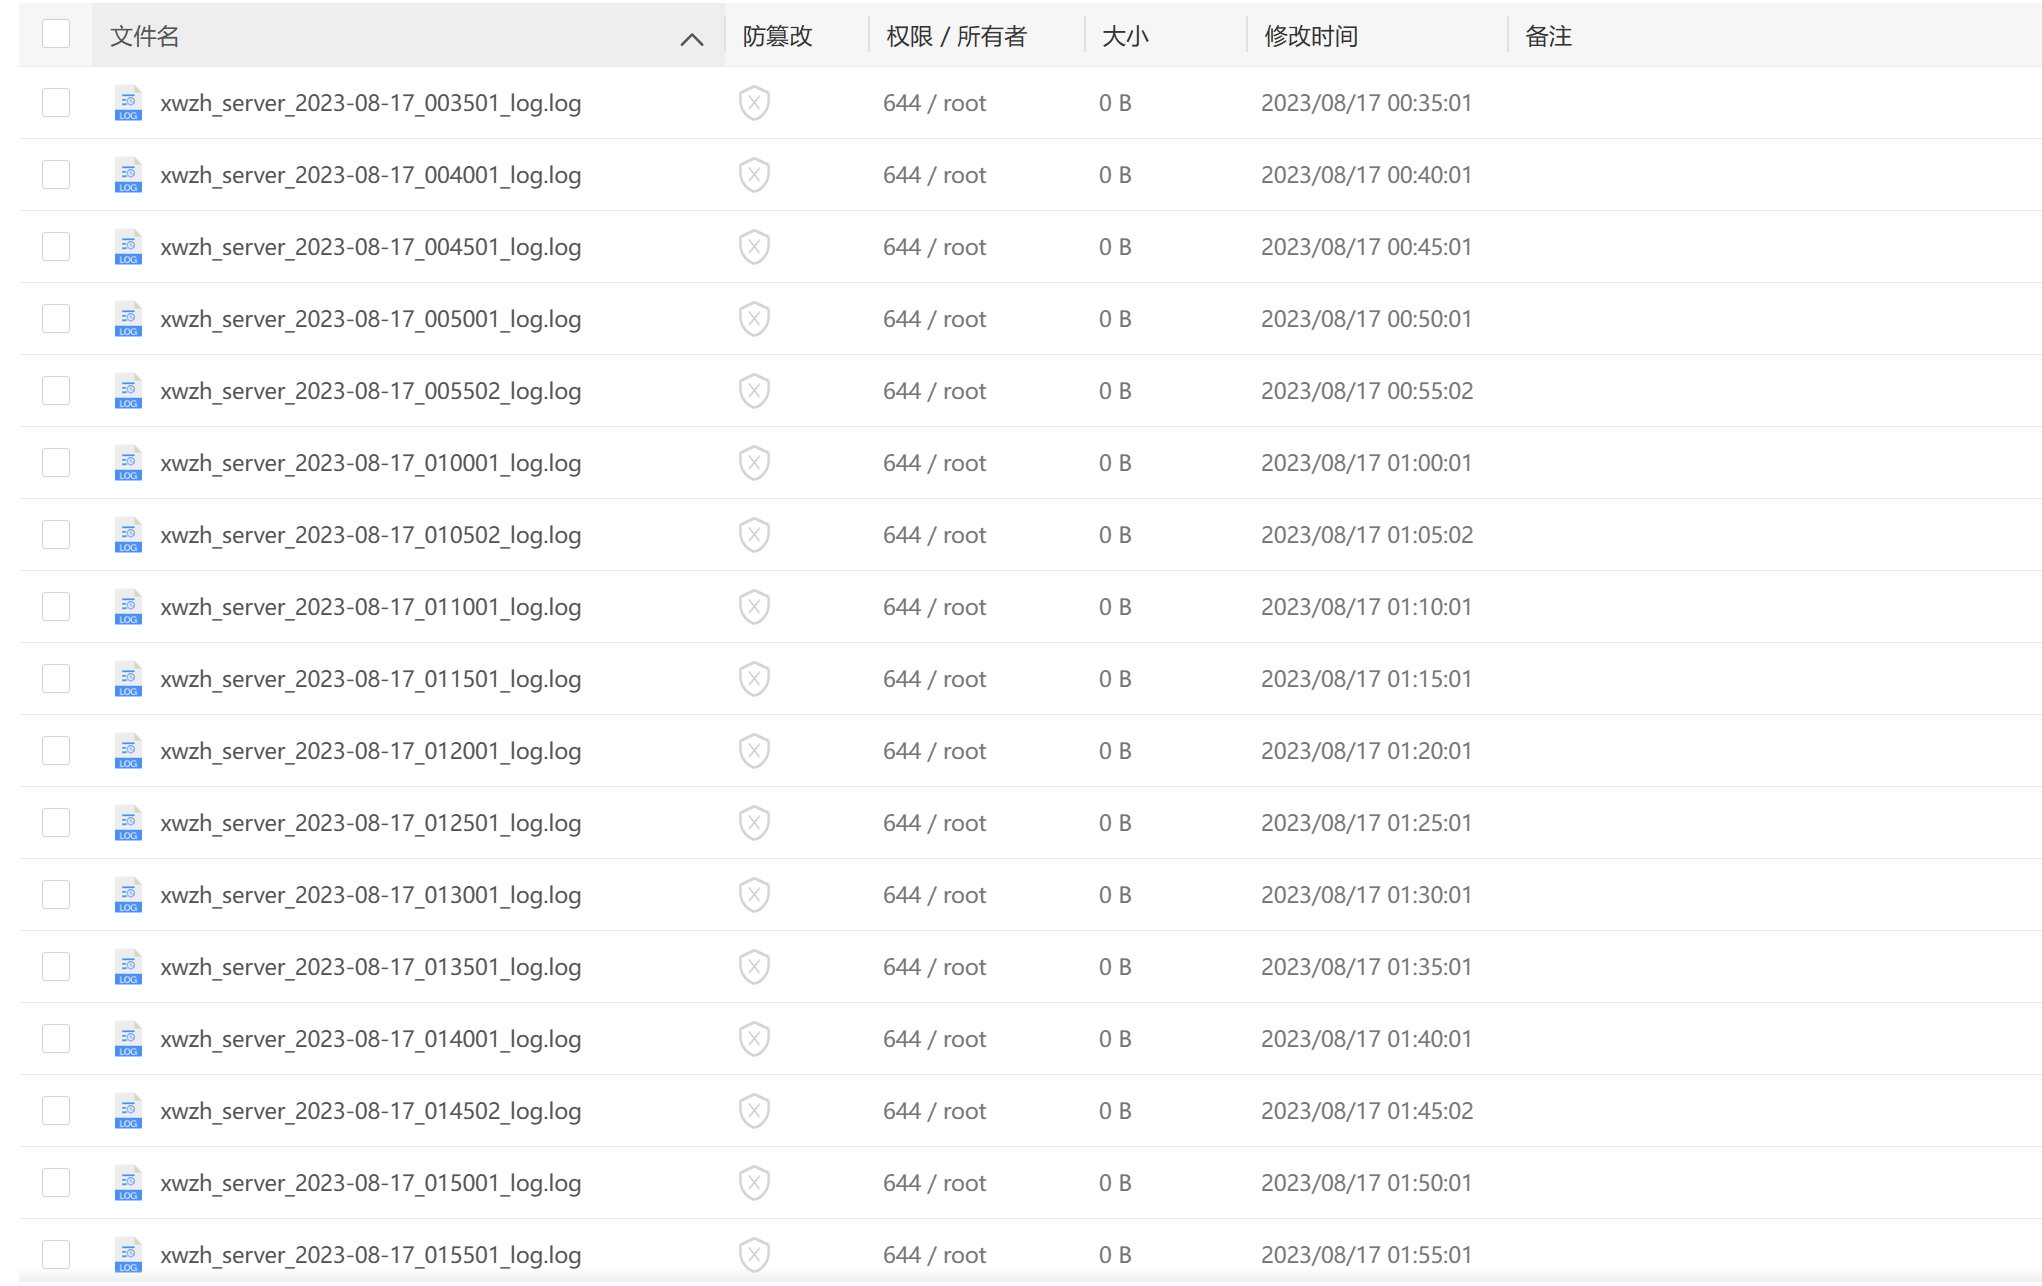Click remark cell of 003501 log row
2042x1286 pixels.
(1774, 103)
